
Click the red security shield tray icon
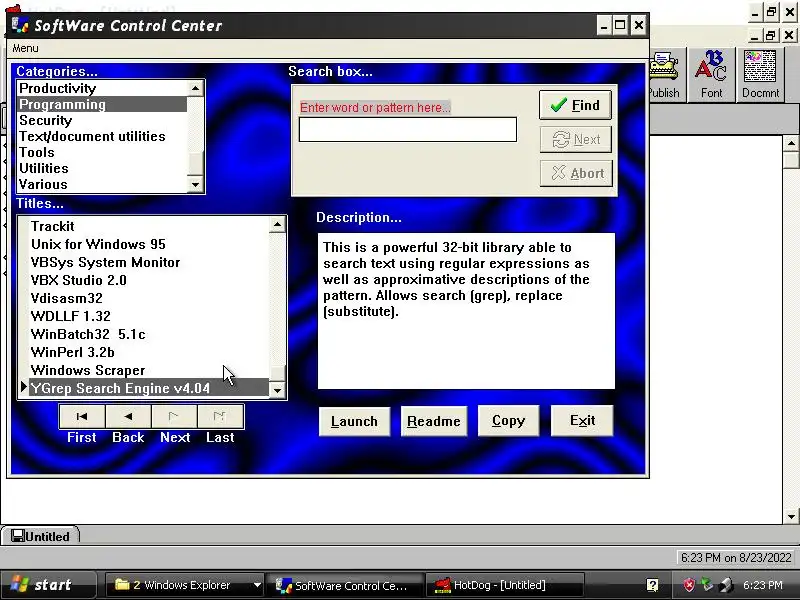[689, 585]
